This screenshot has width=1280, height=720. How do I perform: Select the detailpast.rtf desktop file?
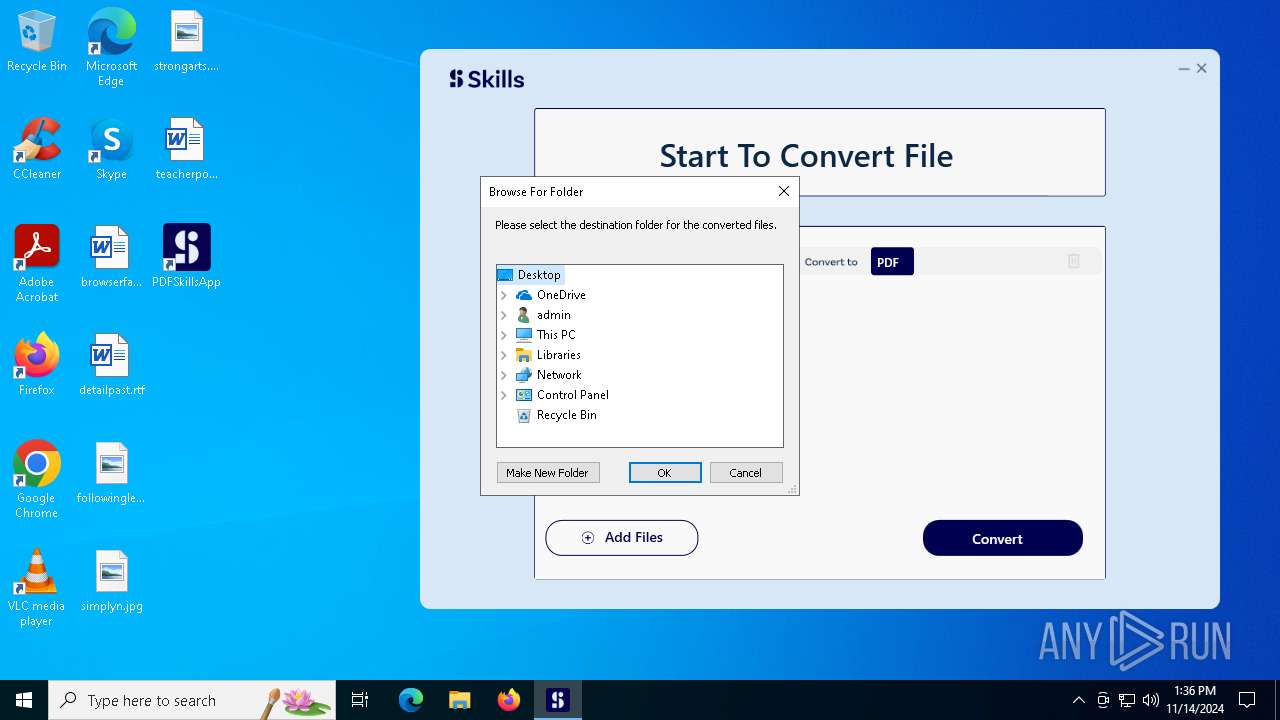[x=111, y=365]
